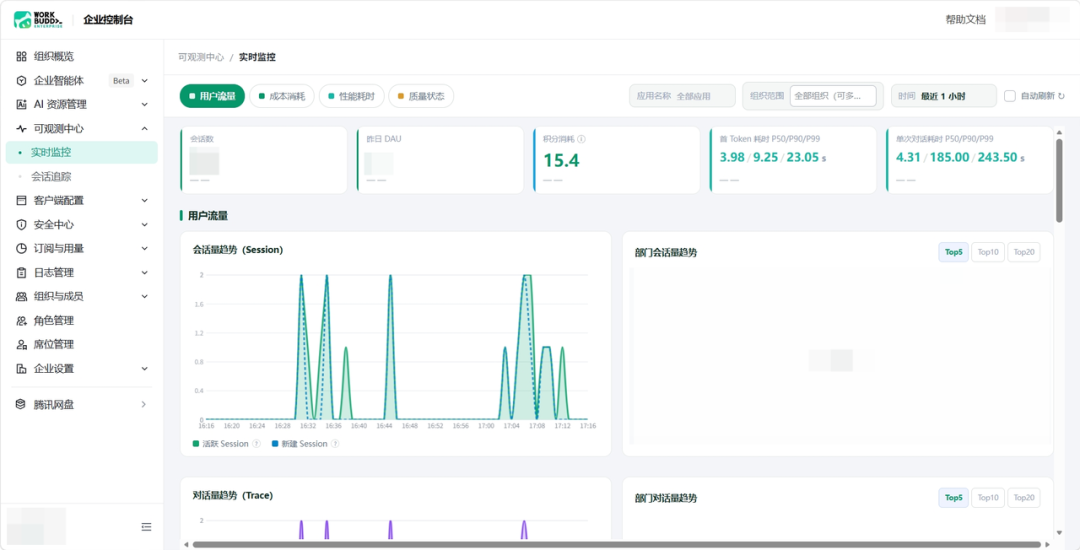This screenshot has height=550, width=1080.
Task: Click the 客户端配置 window icon
Action: 21,200
